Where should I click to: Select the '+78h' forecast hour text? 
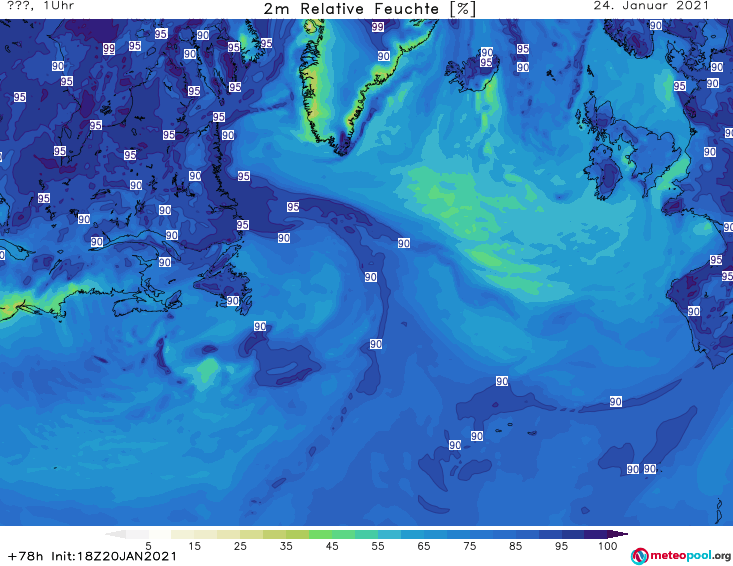pyautogui.click(x=26, y=556)
